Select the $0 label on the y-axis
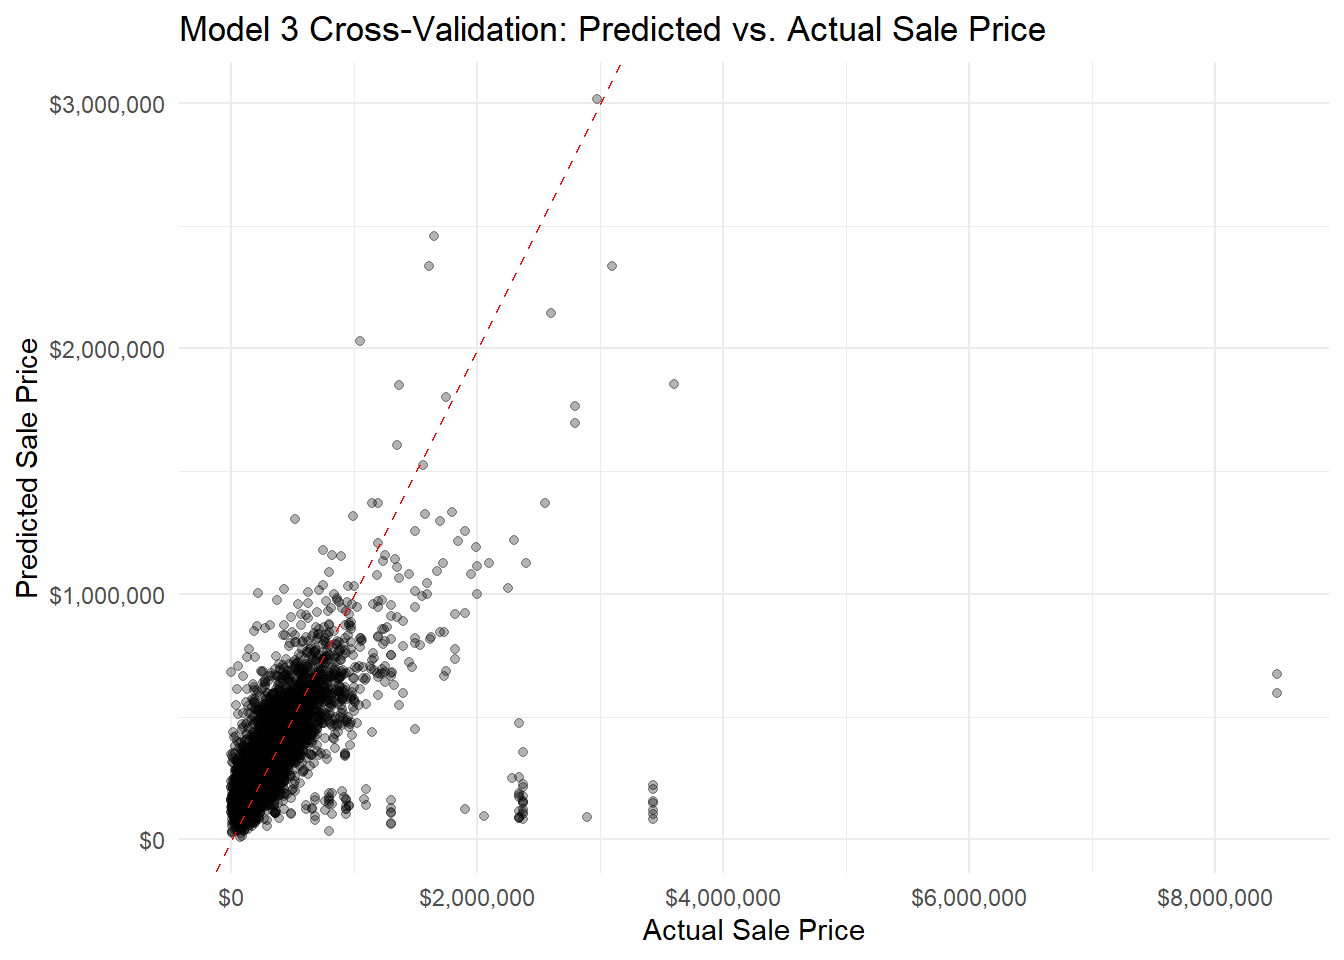This screenshot has width=1344, height=960. (152, 841)
